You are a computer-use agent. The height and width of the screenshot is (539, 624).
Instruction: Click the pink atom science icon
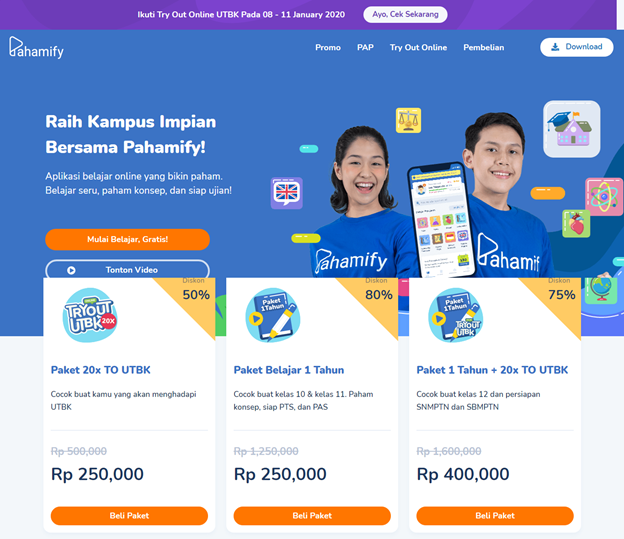click(604, 197)
